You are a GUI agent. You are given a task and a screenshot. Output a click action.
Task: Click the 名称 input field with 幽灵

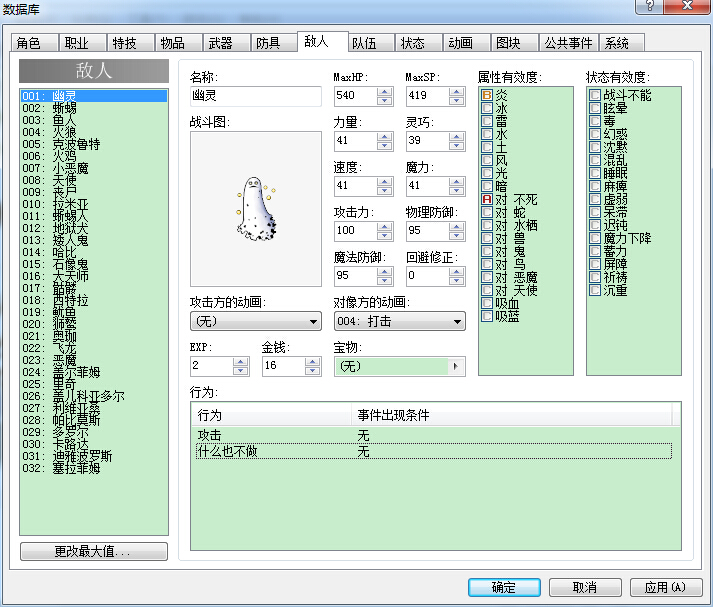click(256, 96)
